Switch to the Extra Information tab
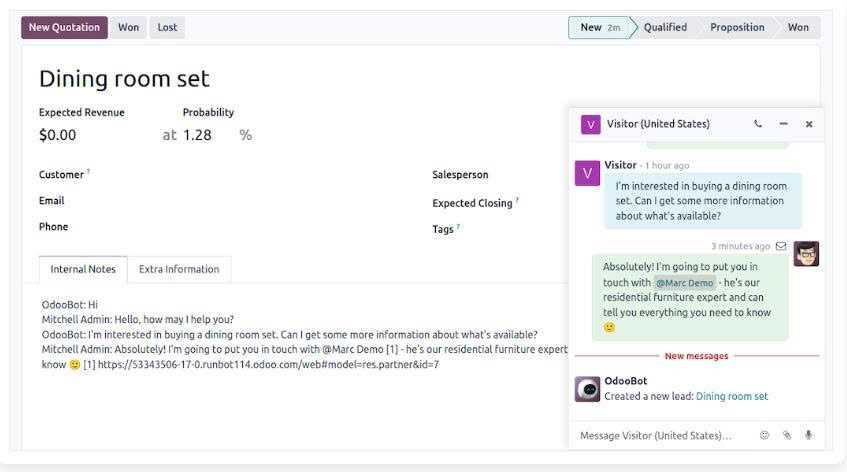The height and width of the screenshot is (472, 847). (x=179, y=269)
